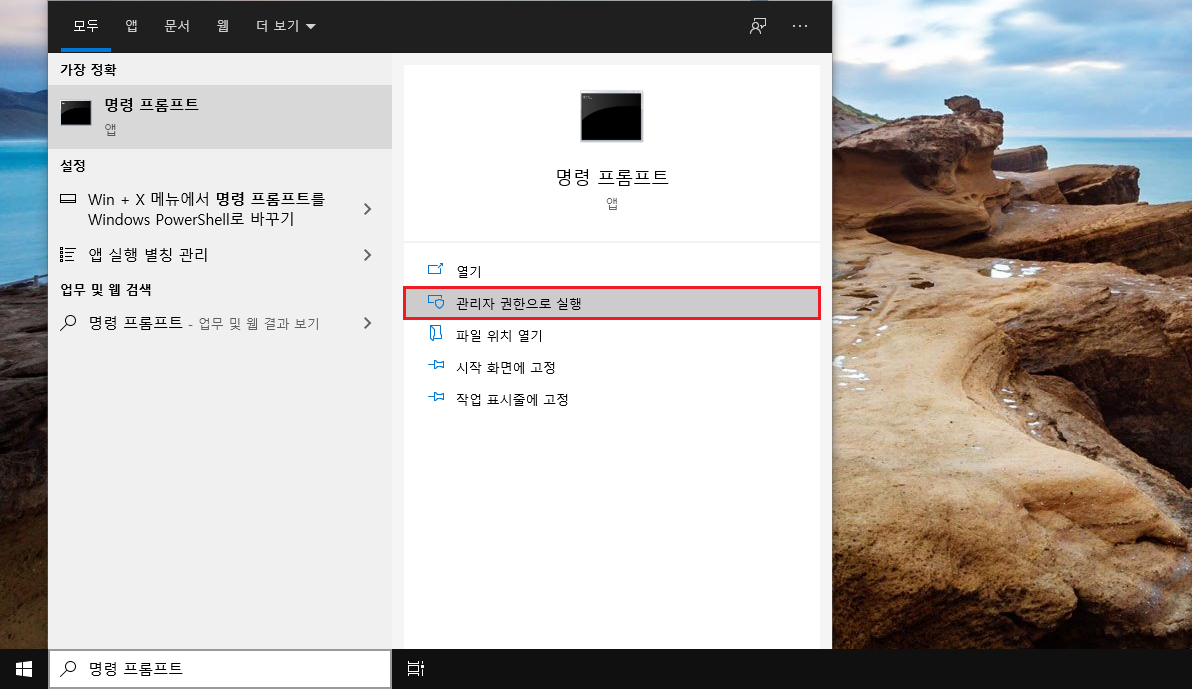Click the Command Prompt icon in best match
Screen dimensions: 1192x689
click(76, 113)
